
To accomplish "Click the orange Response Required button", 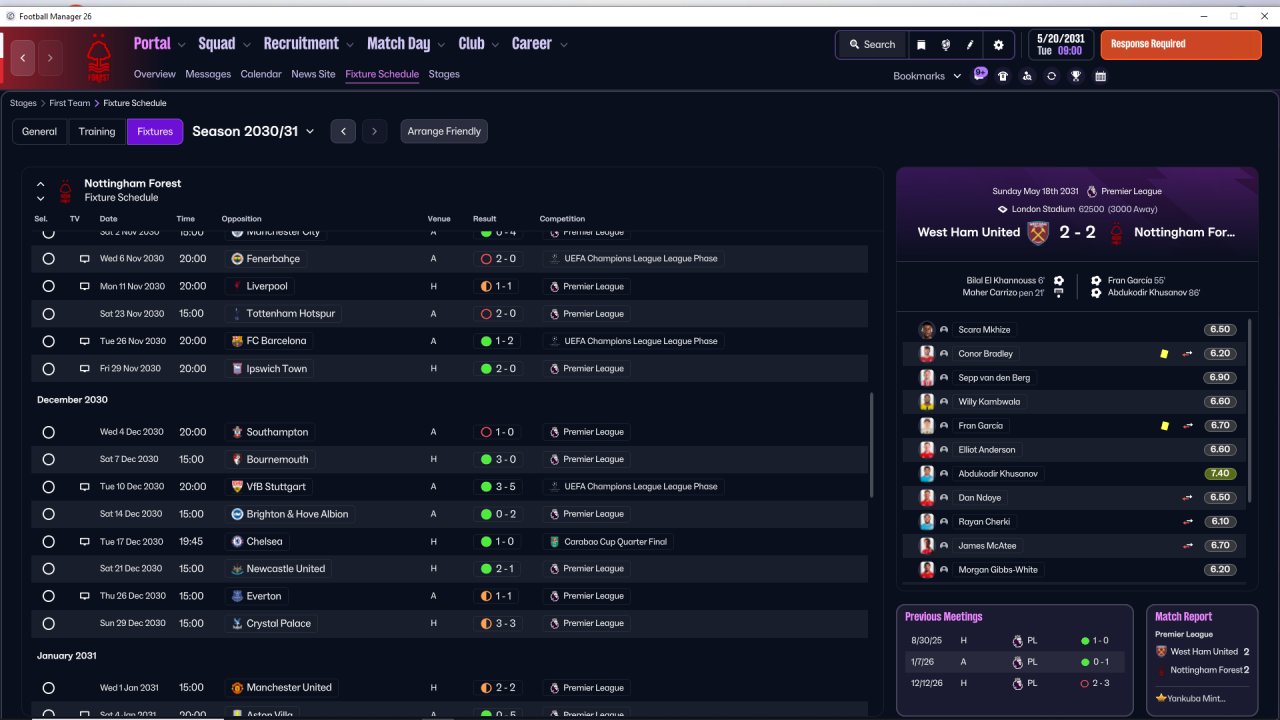I will [1181, 45].
